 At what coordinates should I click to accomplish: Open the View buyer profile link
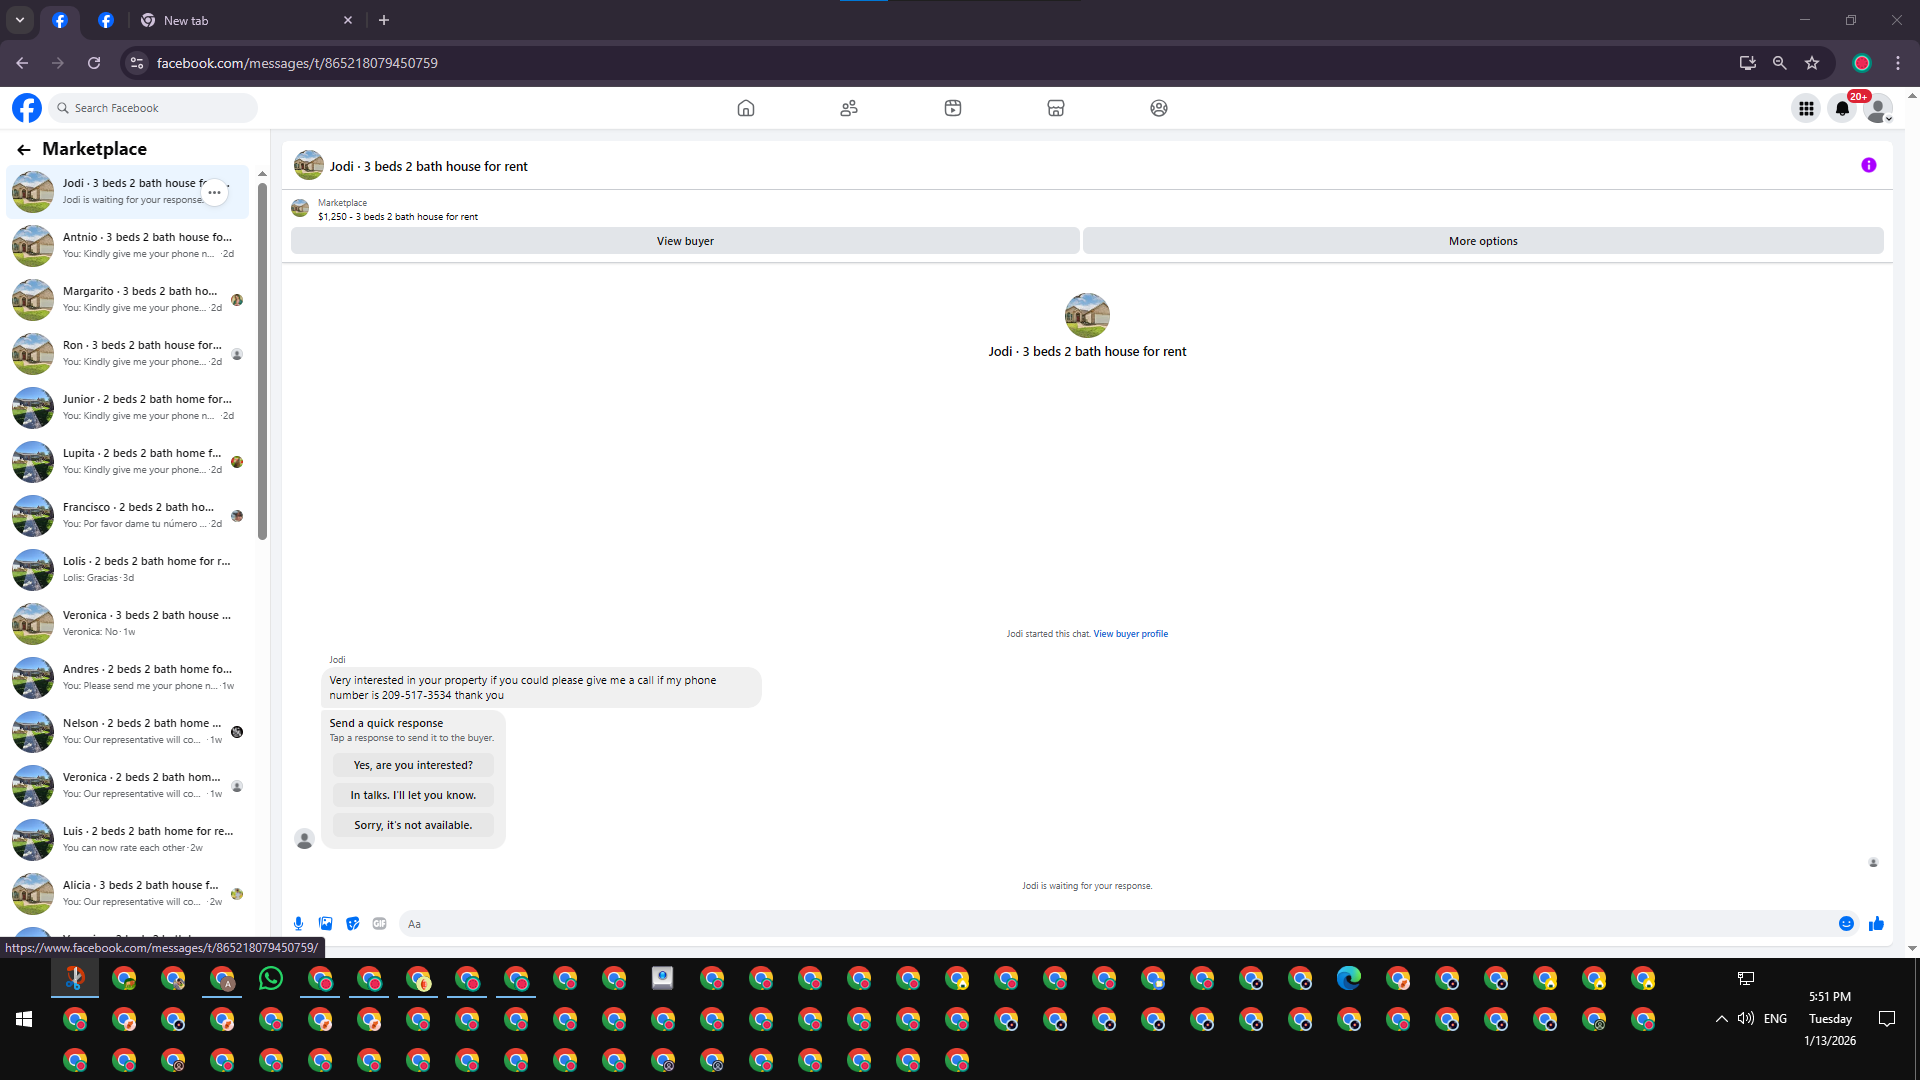(1130, 634)
